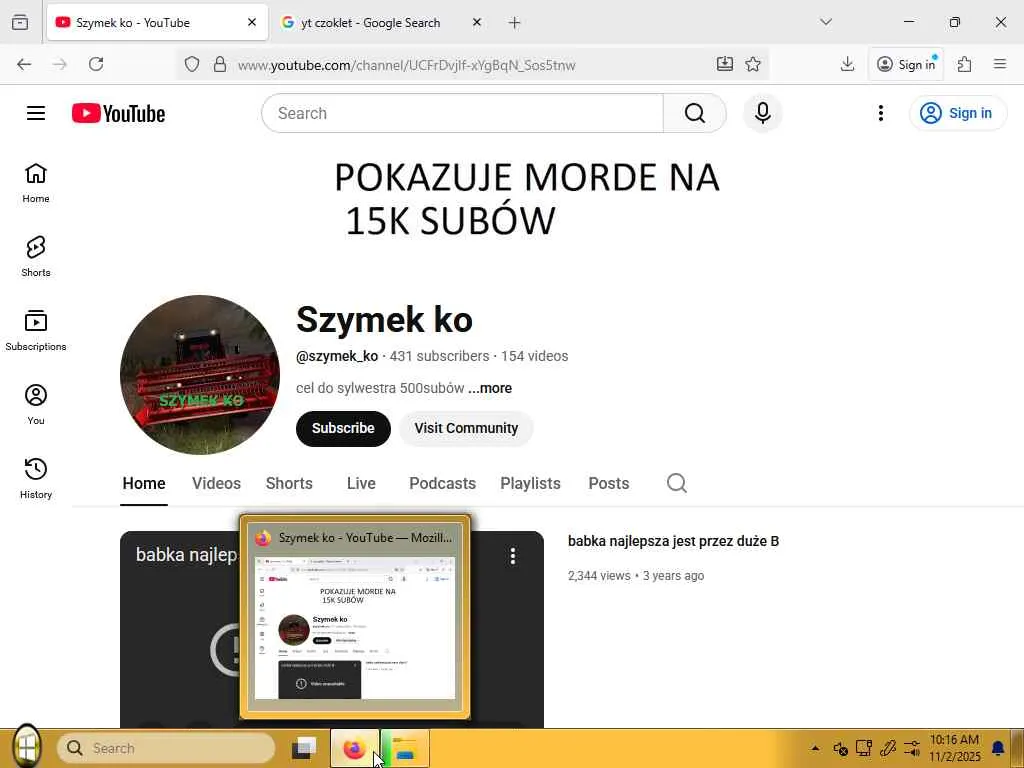Screen dimensions: 1024x768
Task: Click the '154 videos' text
Action: [534, 356]
